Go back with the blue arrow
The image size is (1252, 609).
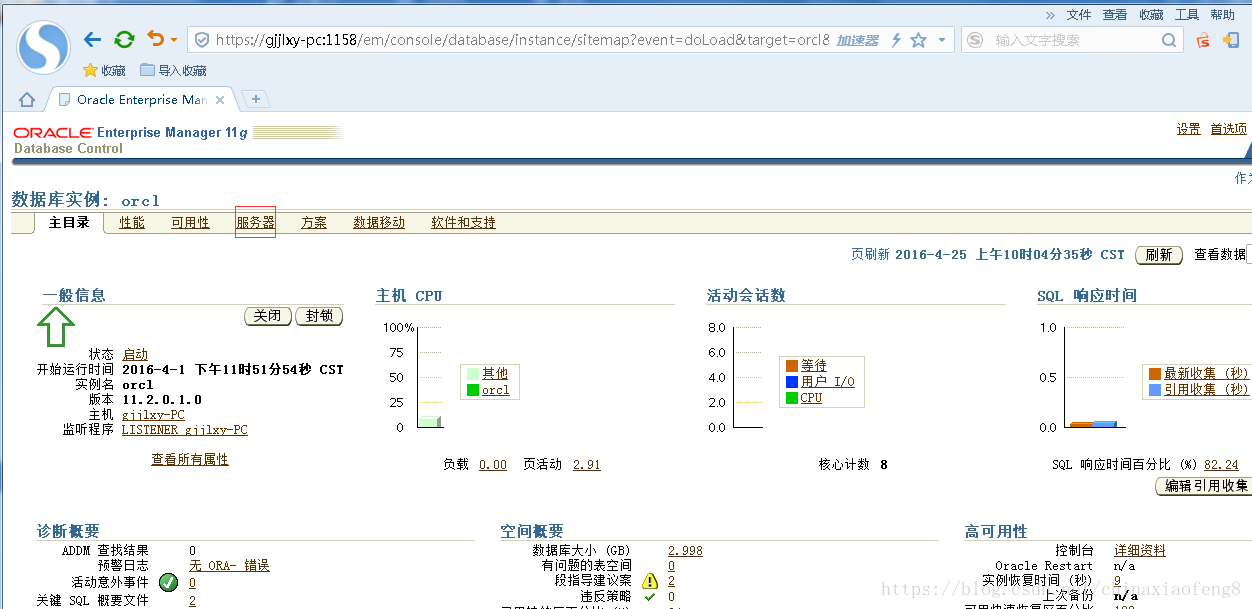tap(93, 40)
